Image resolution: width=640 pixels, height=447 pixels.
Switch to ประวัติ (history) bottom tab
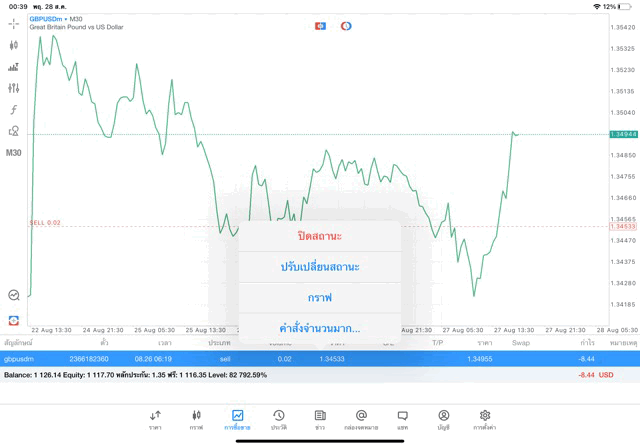278,419
